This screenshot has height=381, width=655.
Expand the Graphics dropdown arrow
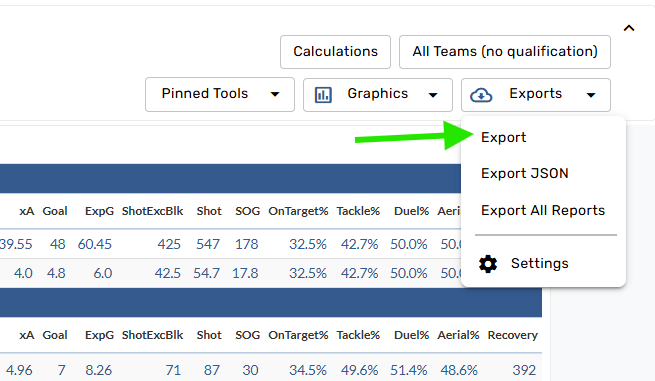433,95
